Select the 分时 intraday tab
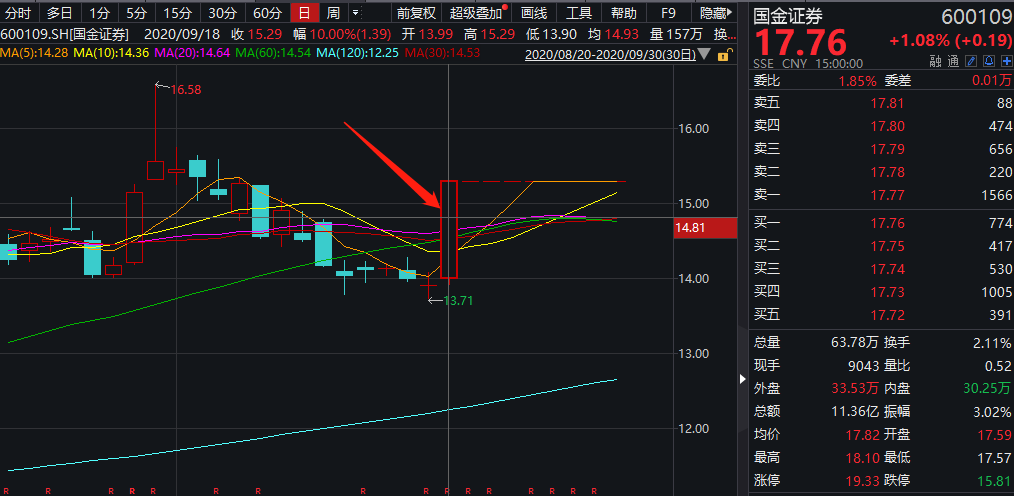Image resolution: width=1014 pixels, height=496 pixels. pyautogui.click(x=19, y=13)
